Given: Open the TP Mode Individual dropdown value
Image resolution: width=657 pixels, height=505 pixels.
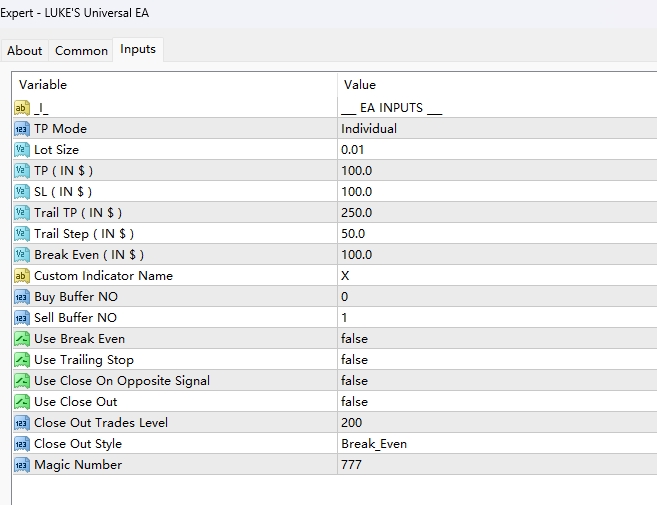Looking at the screenshot, I should [369, 128].
